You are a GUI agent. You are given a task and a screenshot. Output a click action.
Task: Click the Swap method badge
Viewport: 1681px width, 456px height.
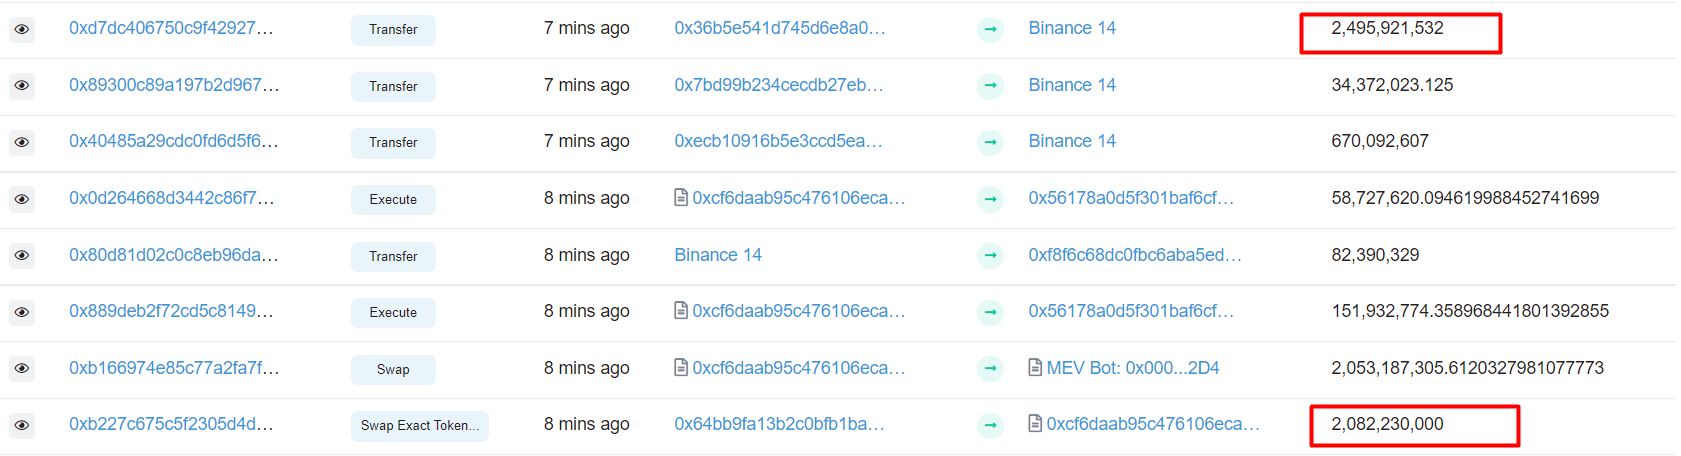pos(393,370)
